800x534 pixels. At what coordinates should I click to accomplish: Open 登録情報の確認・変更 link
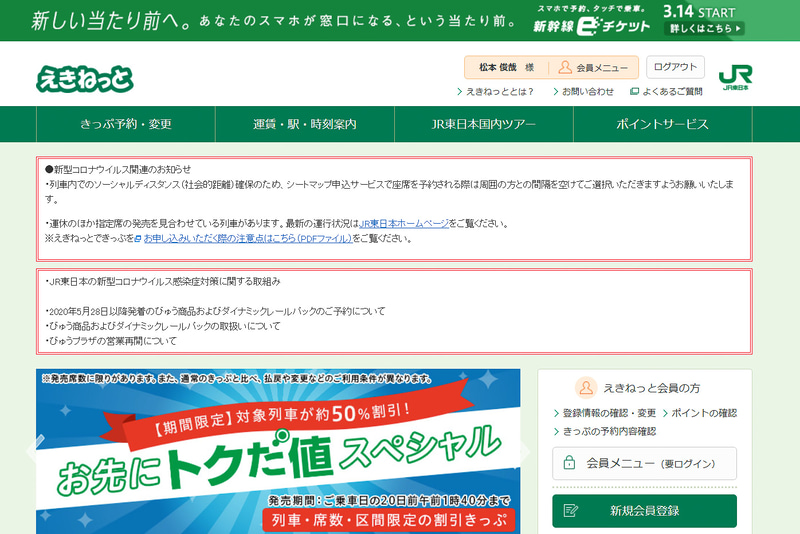tap(609, 413)
